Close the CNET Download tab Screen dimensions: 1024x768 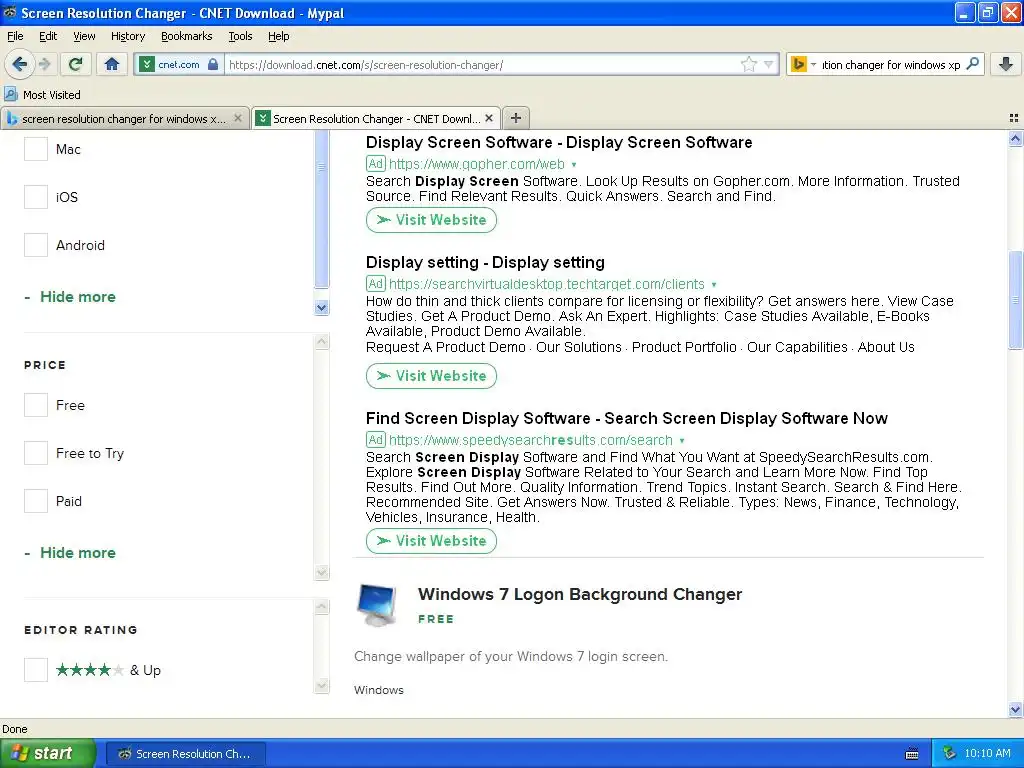click(x=489, y=118)
